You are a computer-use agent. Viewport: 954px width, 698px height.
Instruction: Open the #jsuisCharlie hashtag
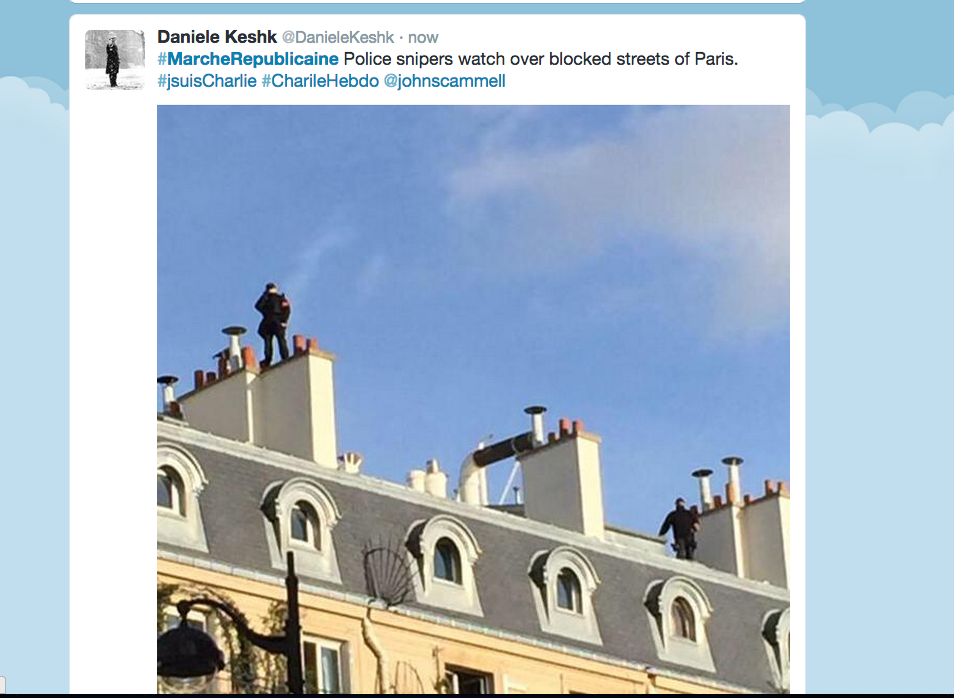click(x=207, y=81)
